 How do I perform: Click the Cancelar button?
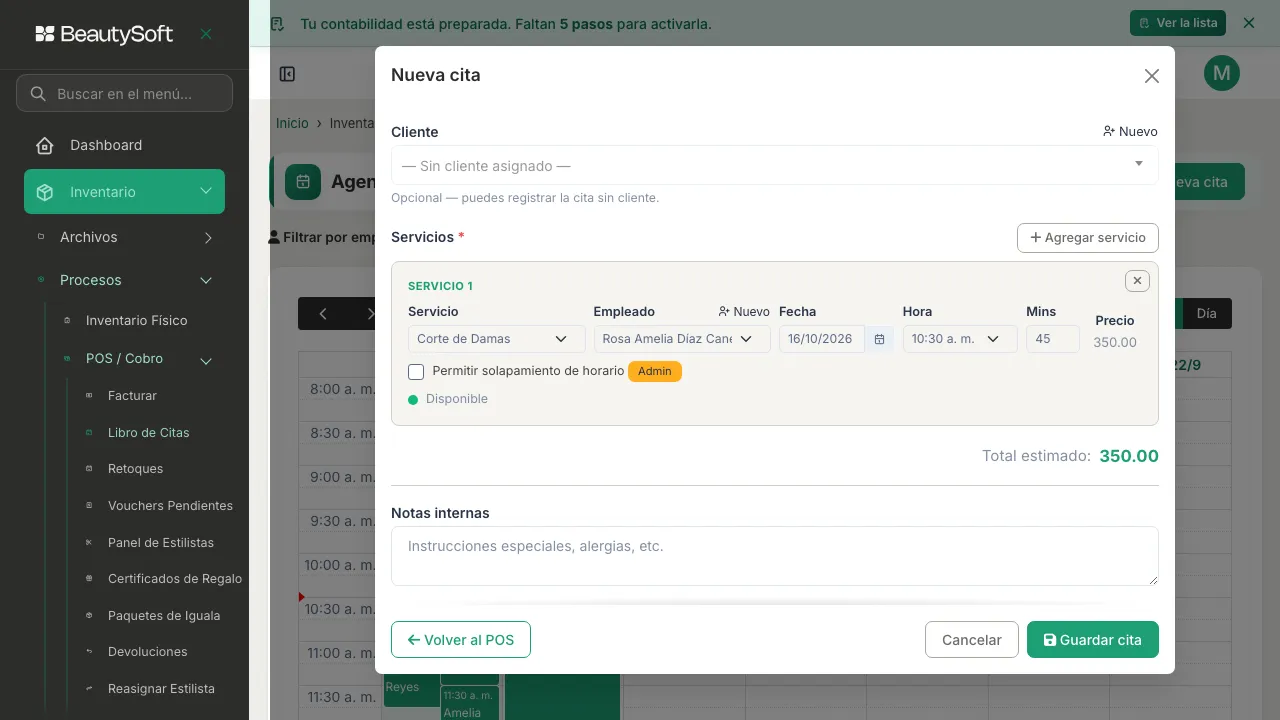tap(972, 640)
